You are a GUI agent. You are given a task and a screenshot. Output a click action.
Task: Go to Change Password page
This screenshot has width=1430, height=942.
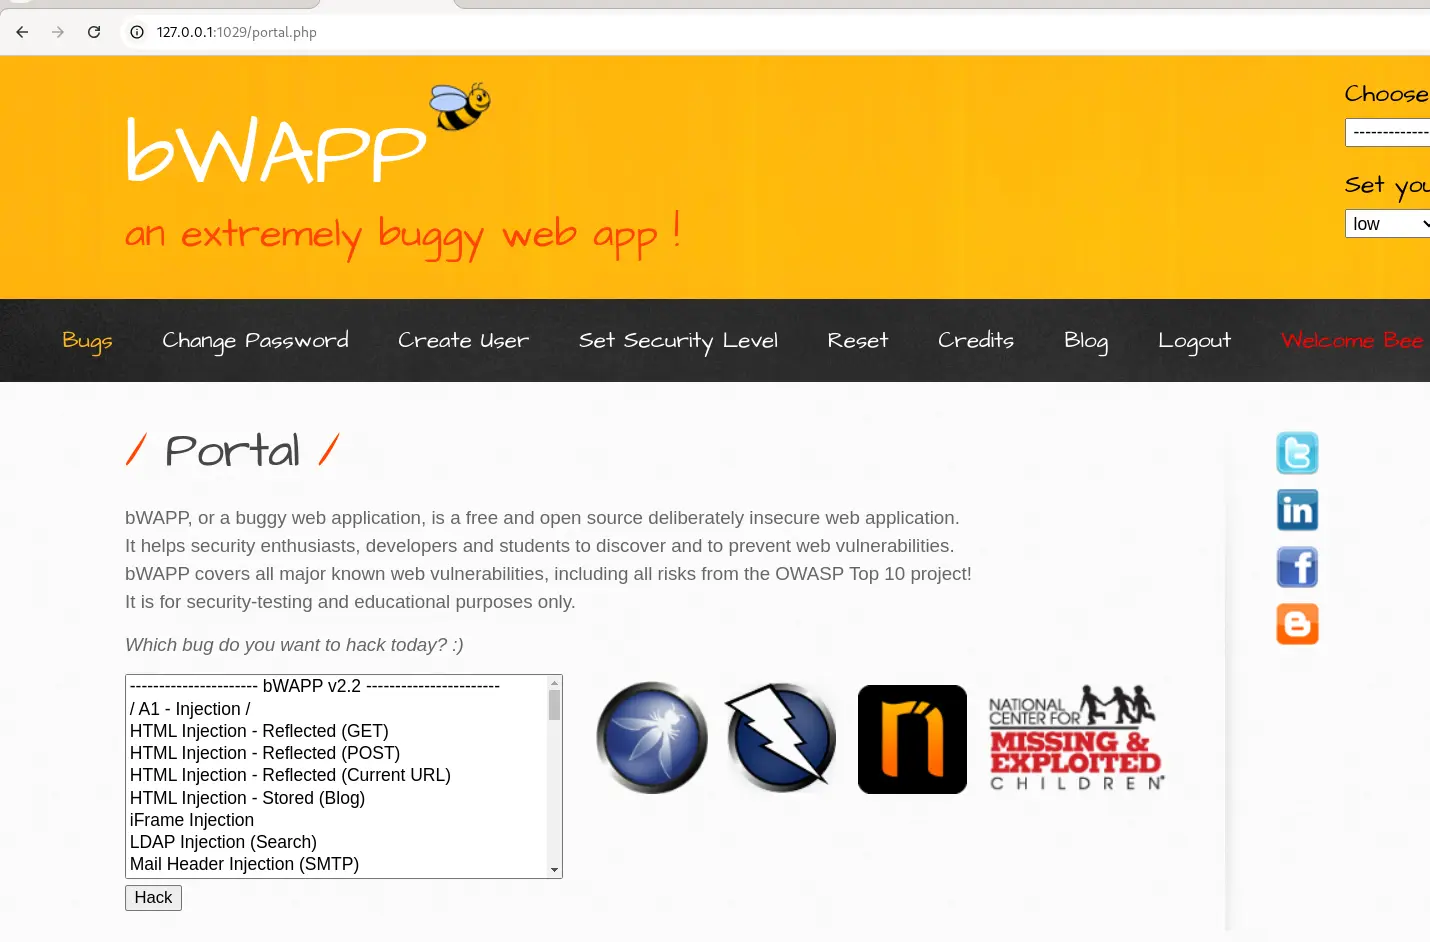tap(255, 341)
